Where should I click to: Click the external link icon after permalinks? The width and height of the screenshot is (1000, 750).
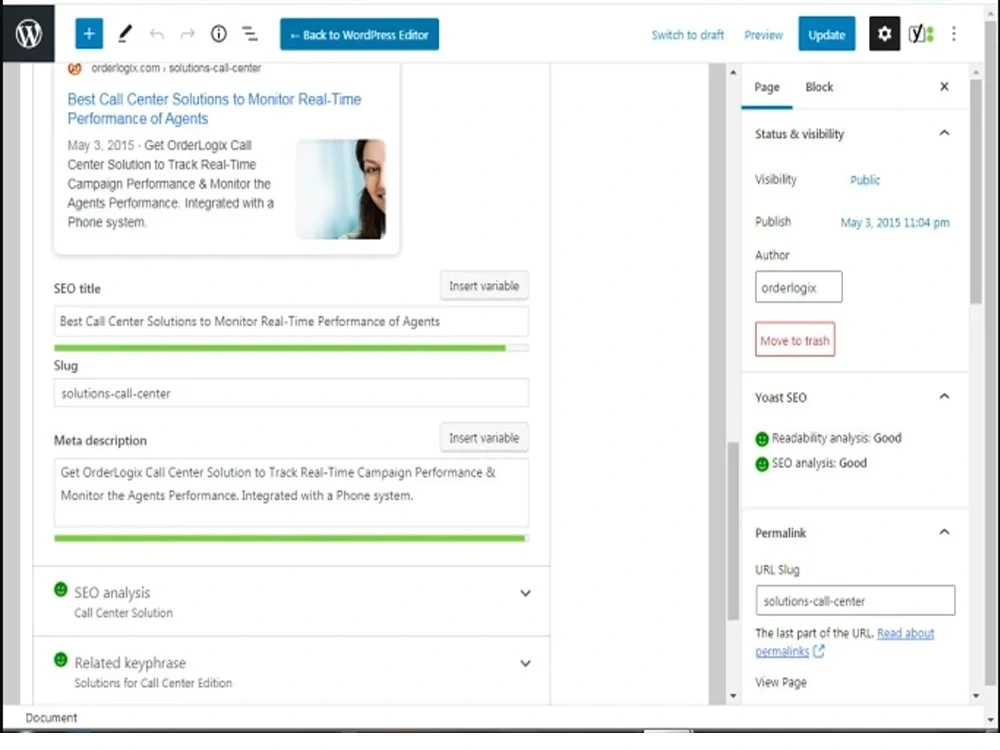(x=819, y=651)
